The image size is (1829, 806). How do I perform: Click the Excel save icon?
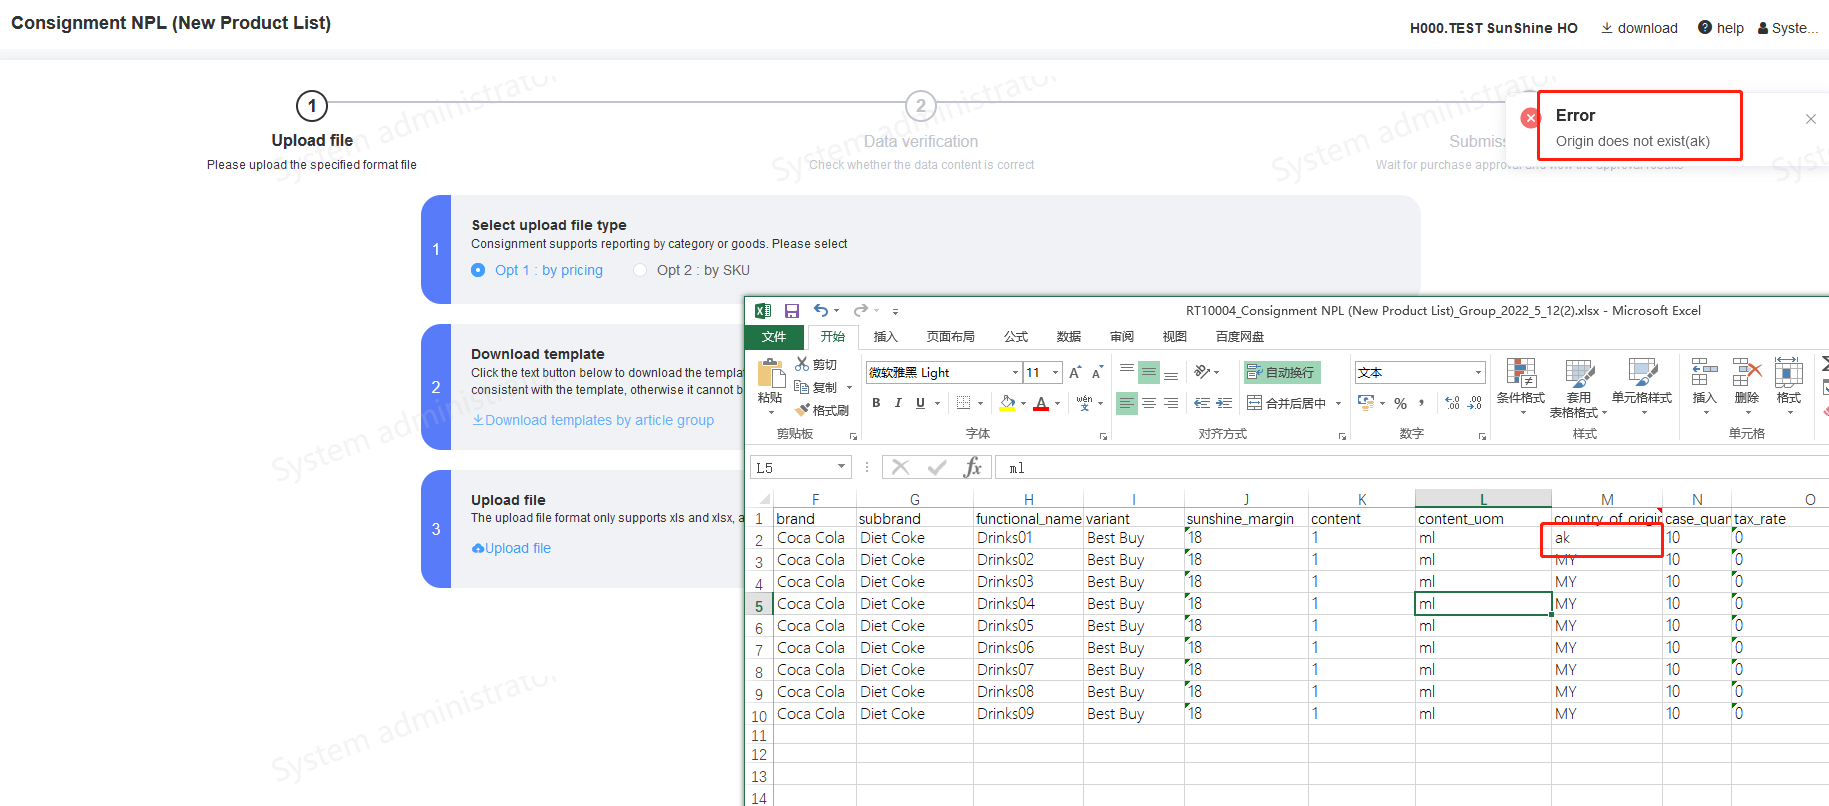point(792,311)
